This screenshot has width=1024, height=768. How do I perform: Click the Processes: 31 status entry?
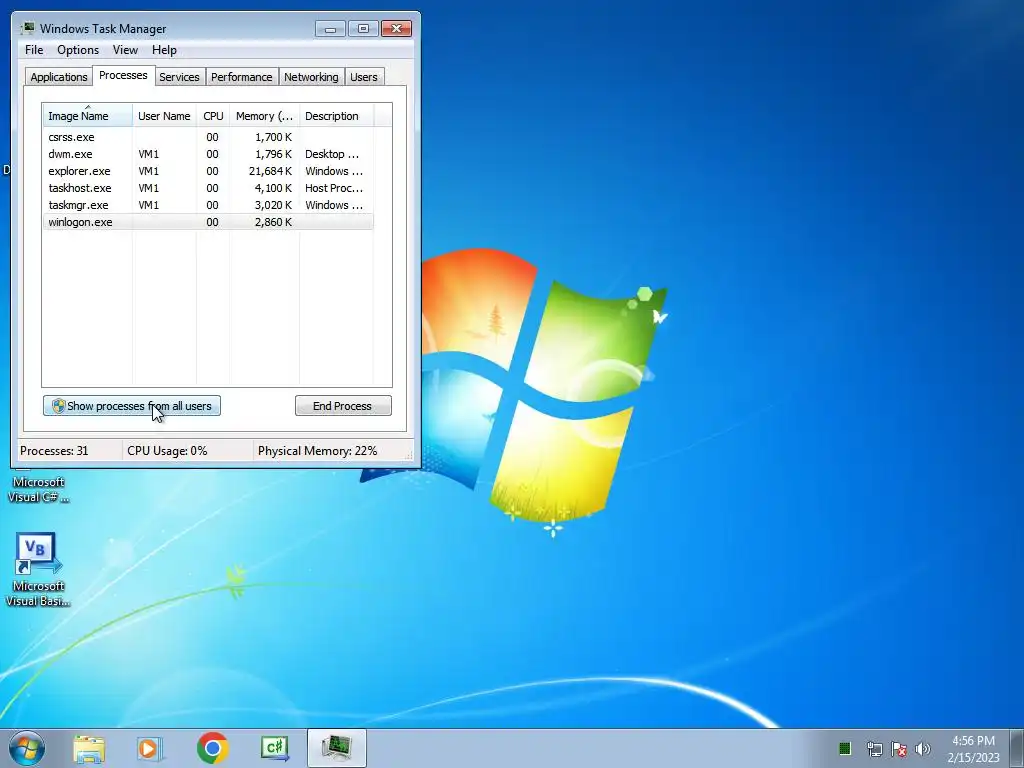point(54,451)
